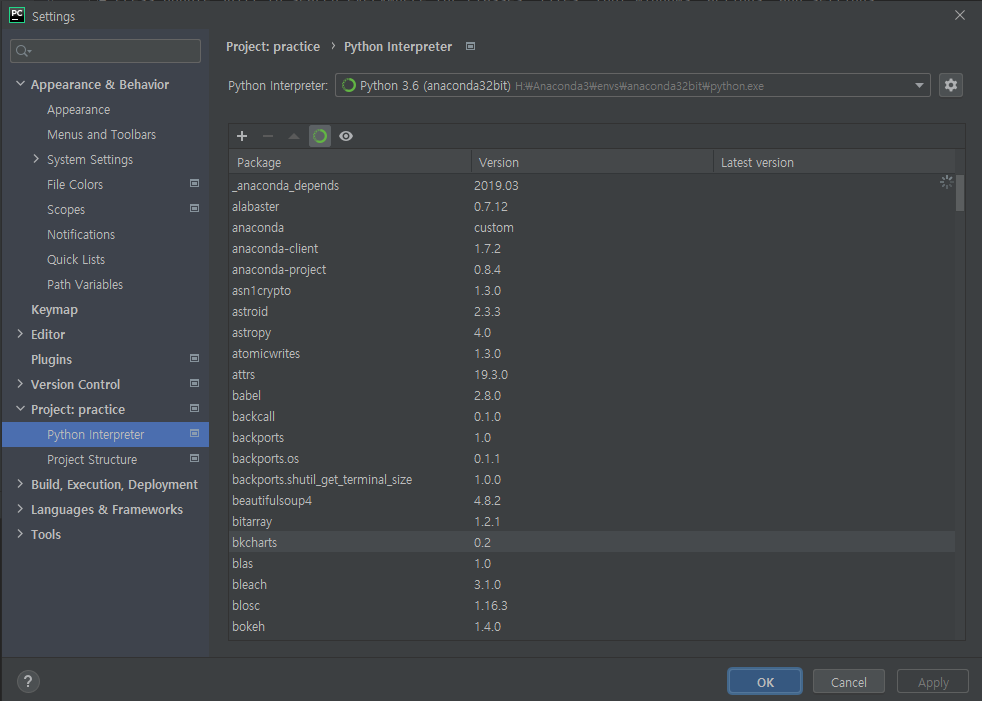
Task: Select the atomicwrites package row
Action: pyautogui.click(x=592, y=354)
